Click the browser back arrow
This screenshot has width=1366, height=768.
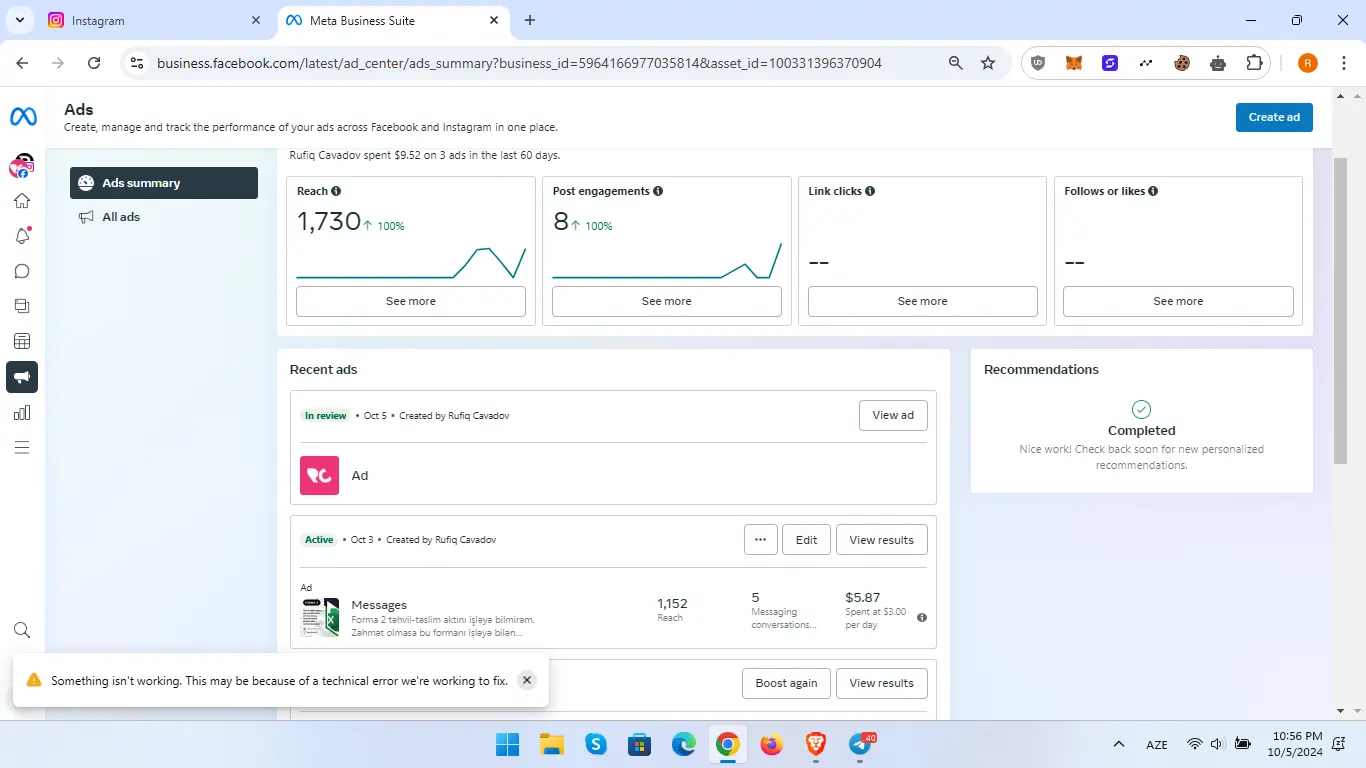coord(23,63)
